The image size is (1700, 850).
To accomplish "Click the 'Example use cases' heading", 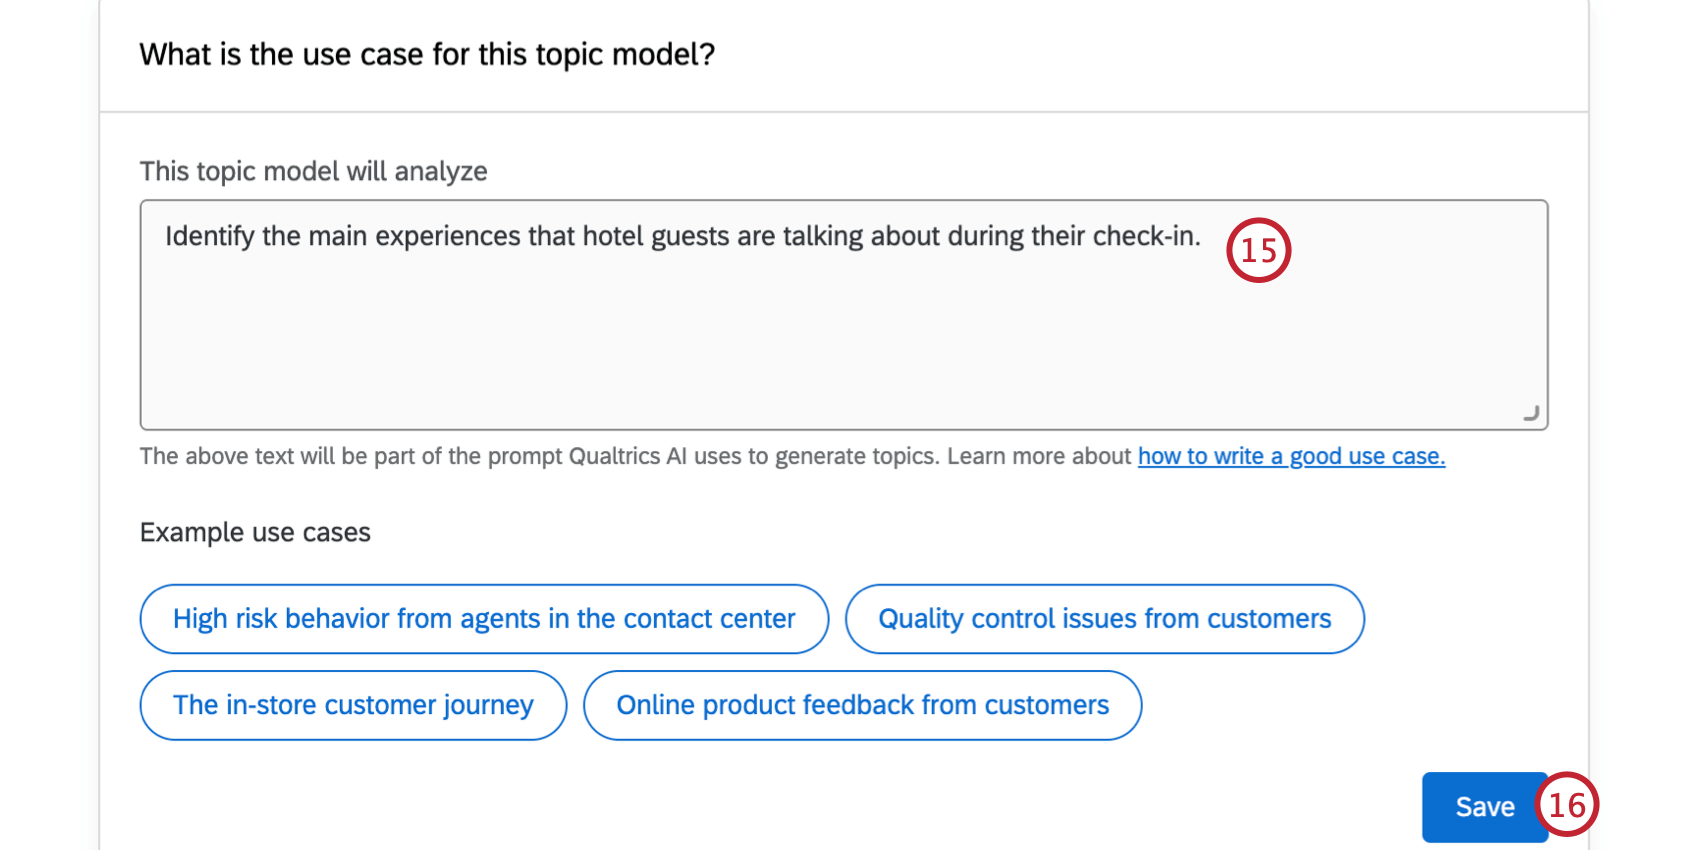I will coord(254,532).
